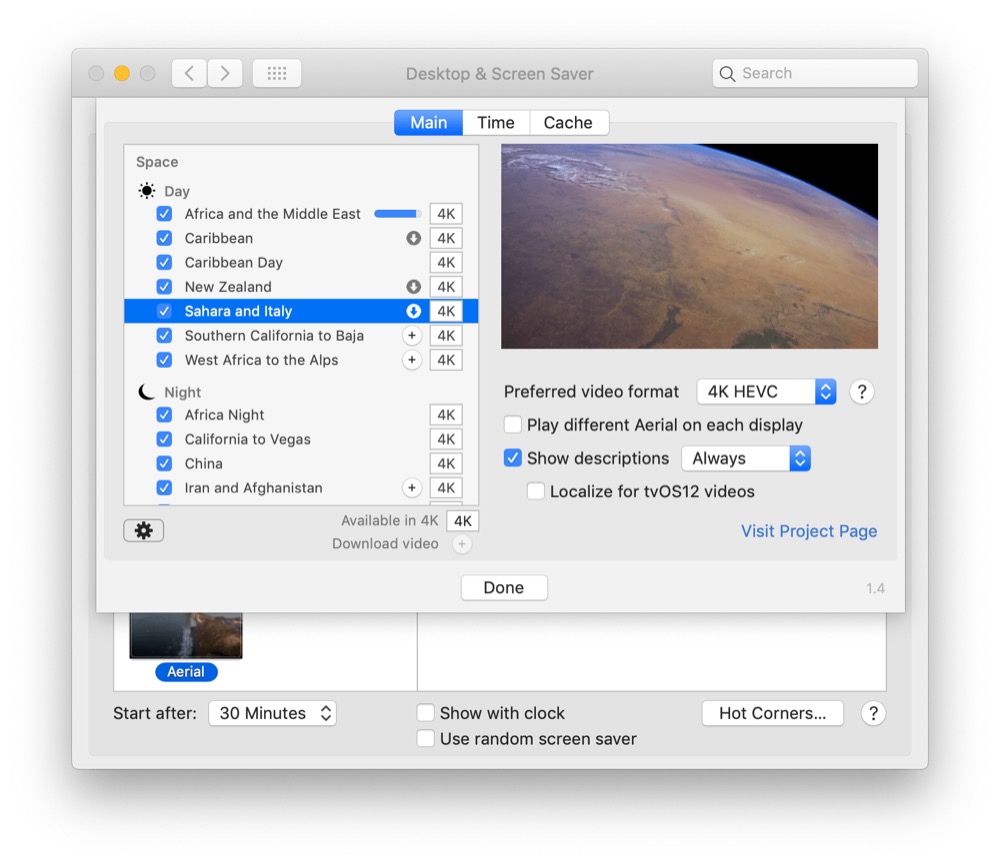Switch to the Cache tab
The height and width of the screenshot is (864, 1000).
(568, 123)
